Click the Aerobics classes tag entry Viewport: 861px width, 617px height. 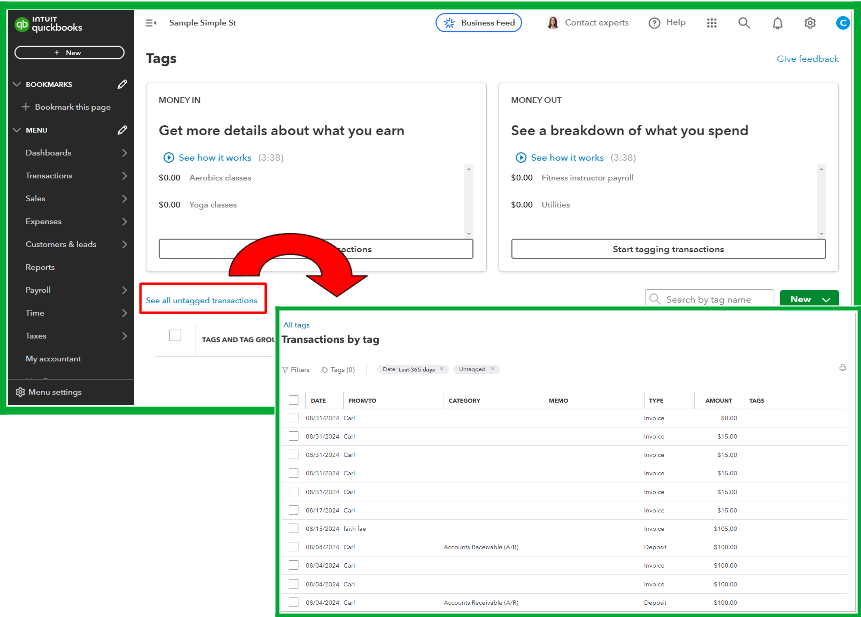tap(220, 178)
